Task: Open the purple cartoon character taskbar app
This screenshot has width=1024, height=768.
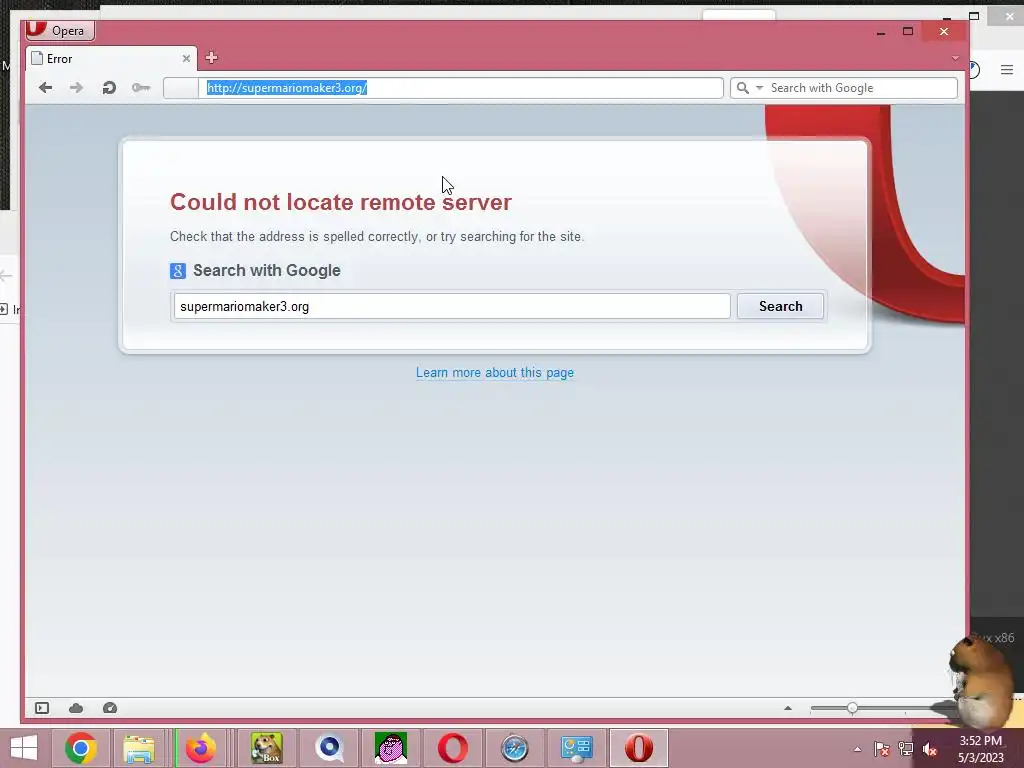Action: point(391,748)
